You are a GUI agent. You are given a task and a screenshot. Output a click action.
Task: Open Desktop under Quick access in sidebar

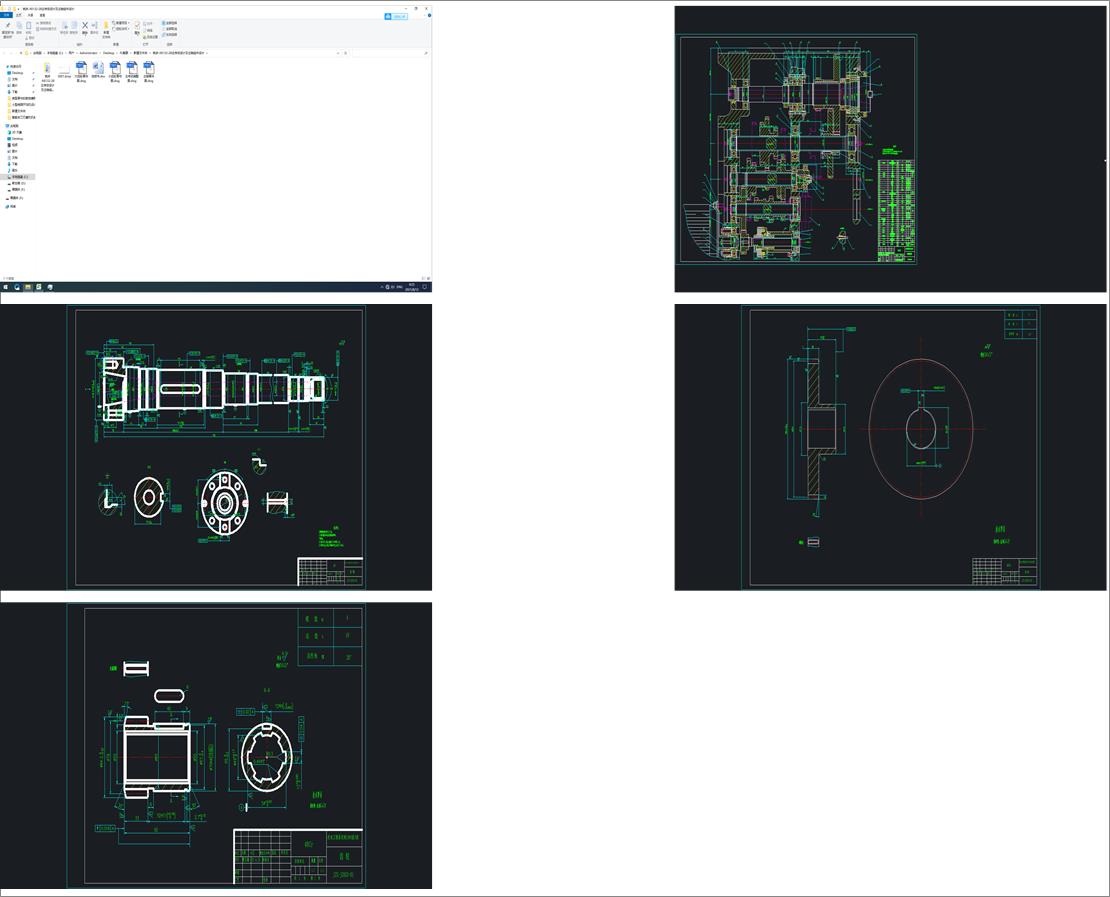[15, 73]
